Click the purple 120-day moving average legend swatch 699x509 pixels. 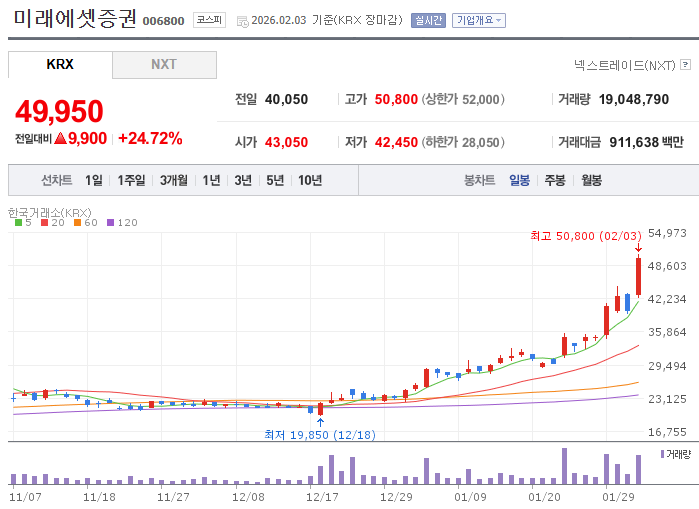pyautogui.click(x=111, y=222)
